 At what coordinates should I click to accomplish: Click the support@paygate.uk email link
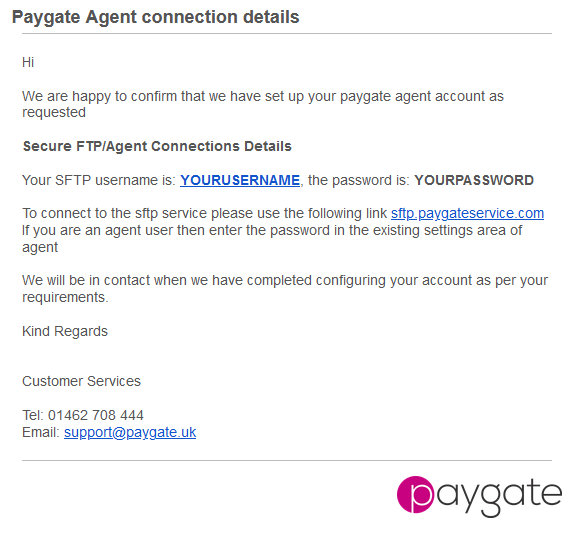click(130, 432)
